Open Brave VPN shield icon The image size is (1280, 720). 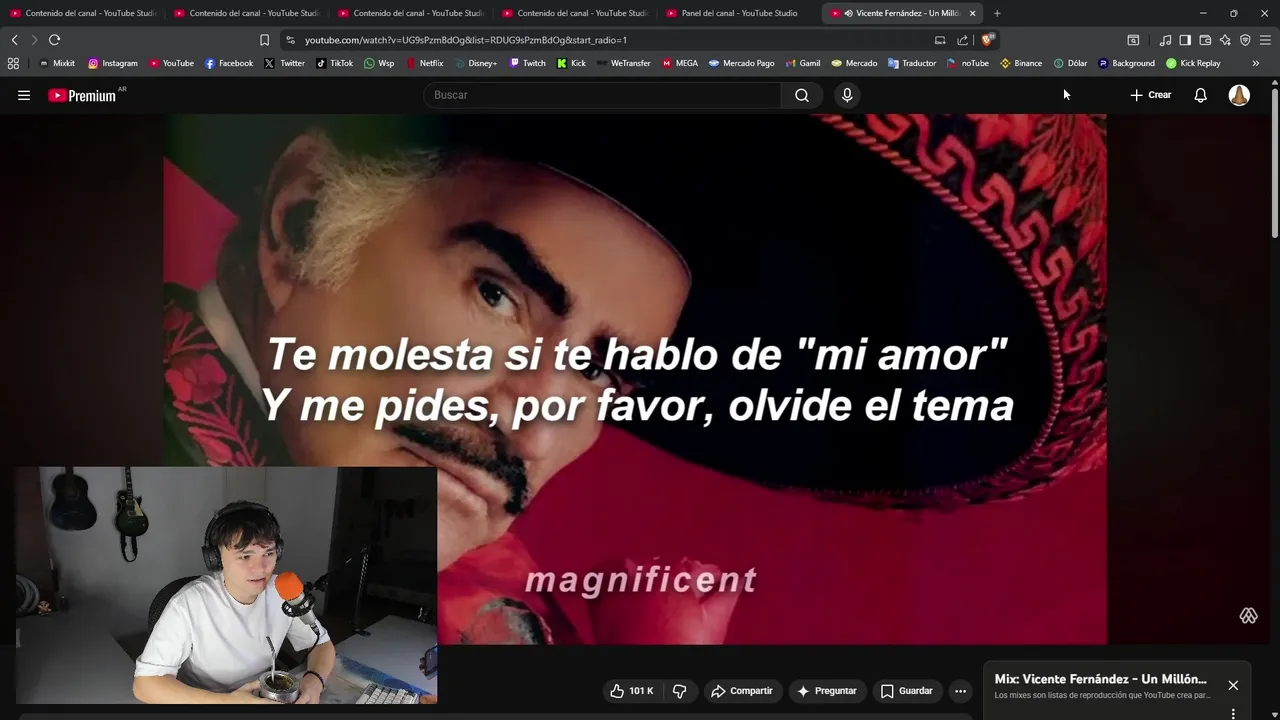[x=1245, y=40]
